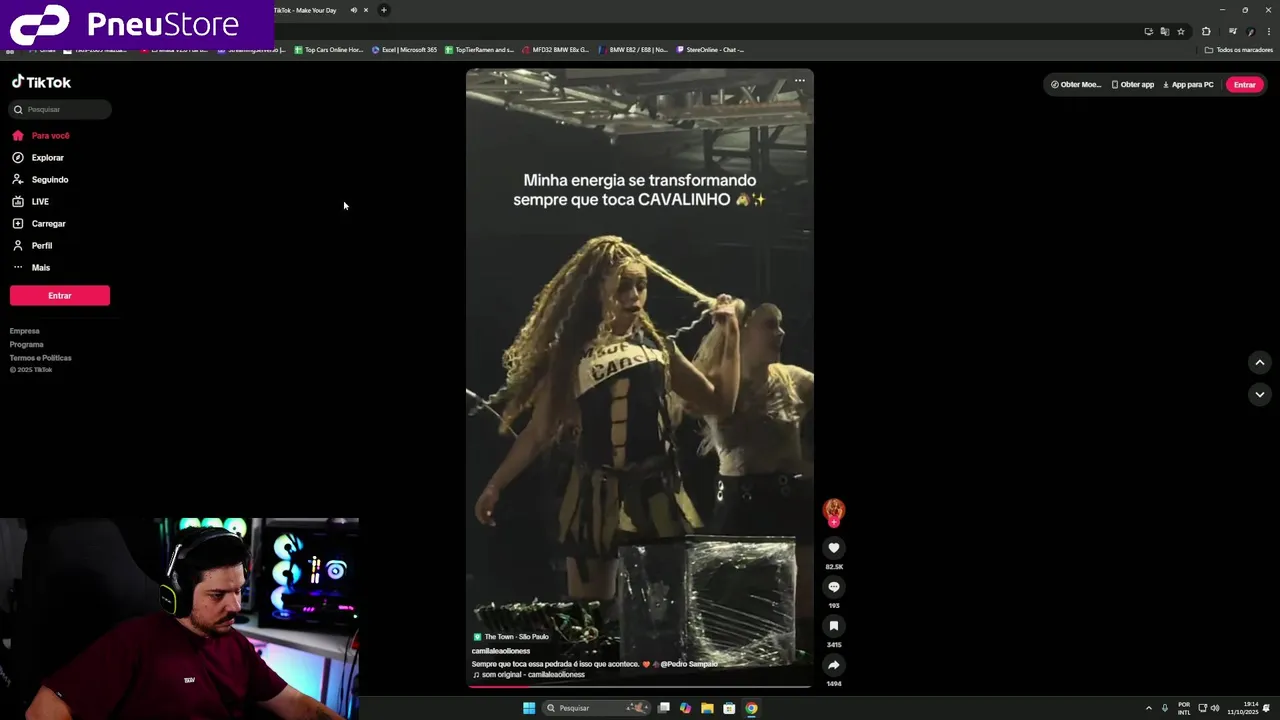Mute the TikTok browser tab audio icon
1280x720 pixels.
pos(353,10)
